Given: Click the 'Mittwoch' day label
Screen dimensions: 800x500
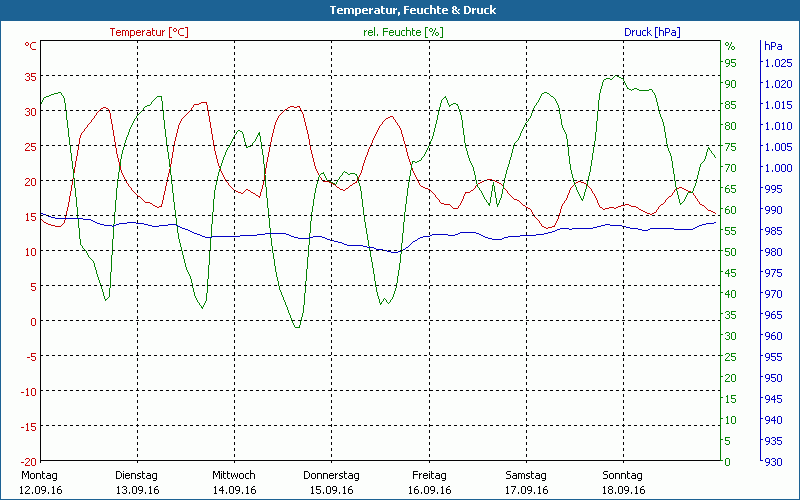Looking at the screenshot, I should 234,475.
